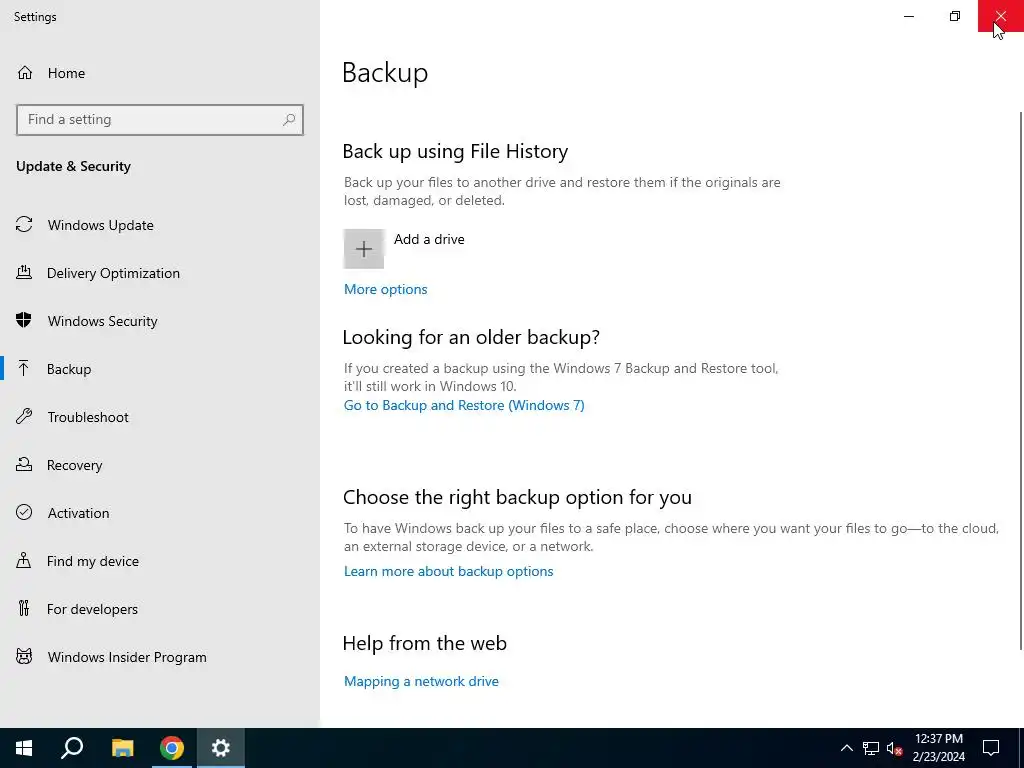This screenshot has width=1024, height=768.
Task: Open the Mapping a network drive link
Action: (421, 681)
